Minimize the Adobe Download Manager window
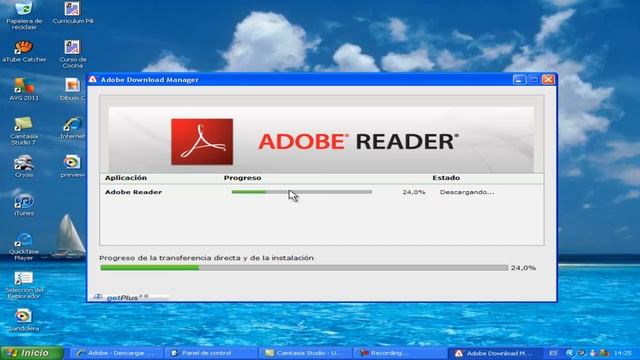The height and width of the screenshot is (360, 640). click(x=519, y=80)
